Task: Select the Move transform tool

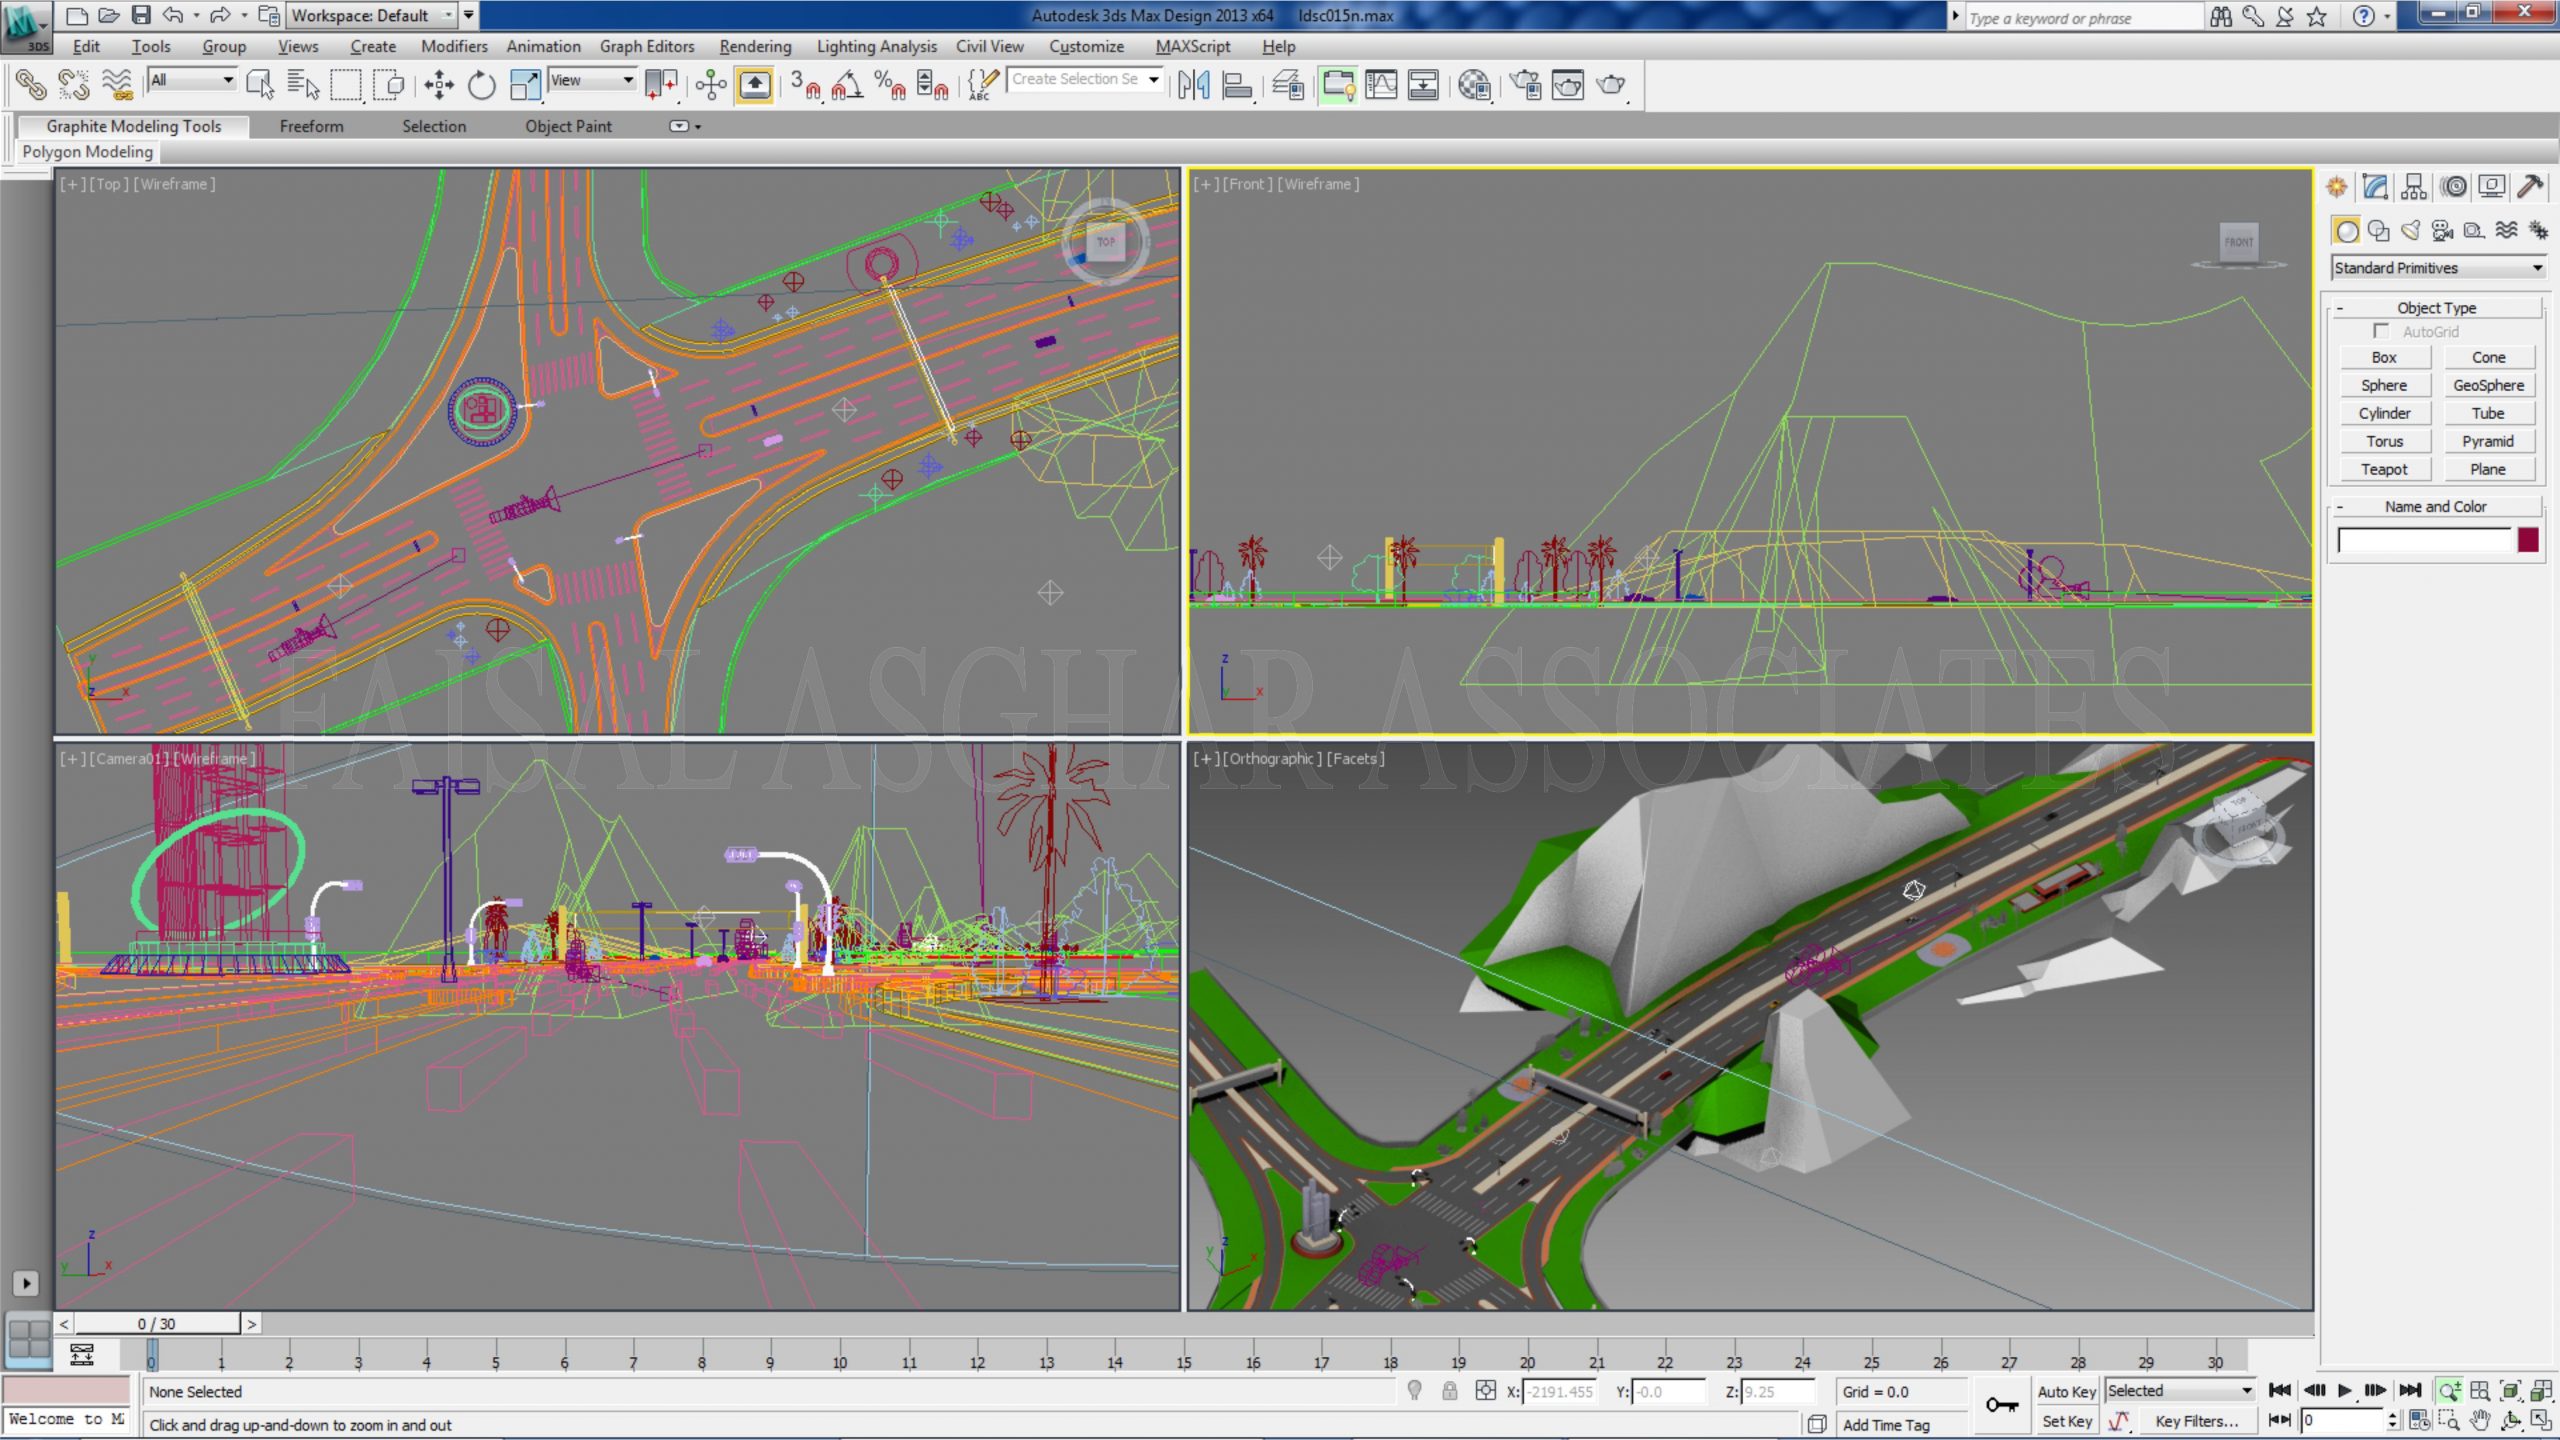Action: tap(438, 85)
